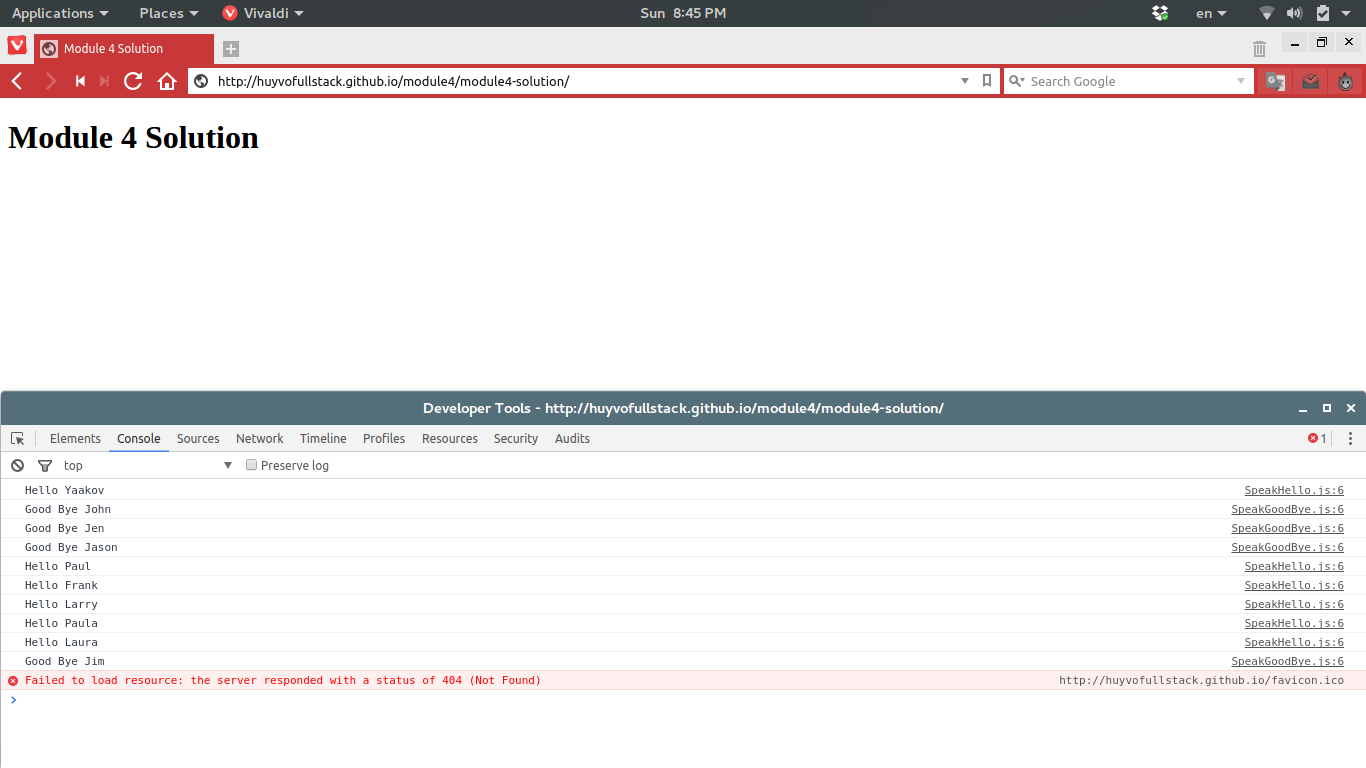Open the trash of closed tabs
Image resolution: width=1366 pixels, height=768 pixels.
tap(1258, 48)
